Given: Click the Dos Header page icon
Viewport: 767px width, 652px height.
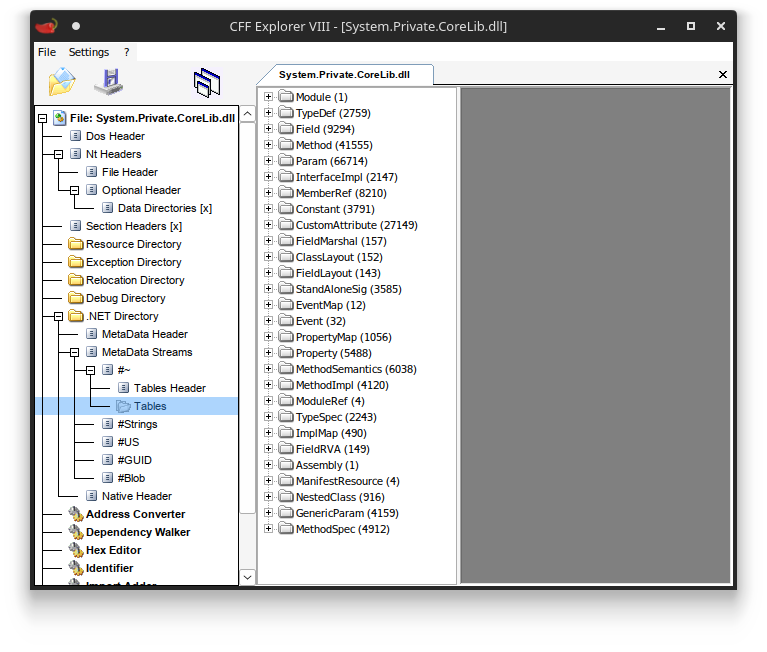Looking at the screenshot, I should tap(75, 135).
